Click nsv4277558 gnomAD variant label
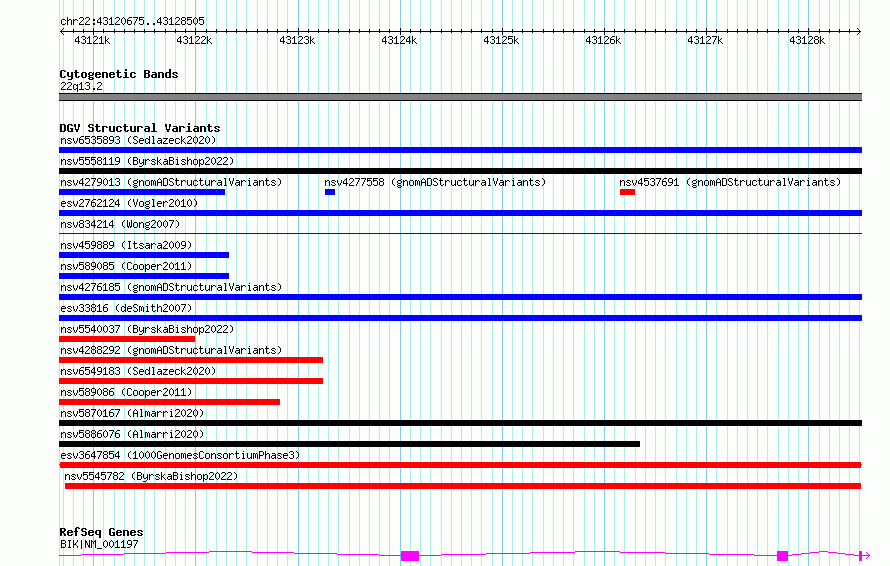Screen dimensions: 890x566 [435, 182]
